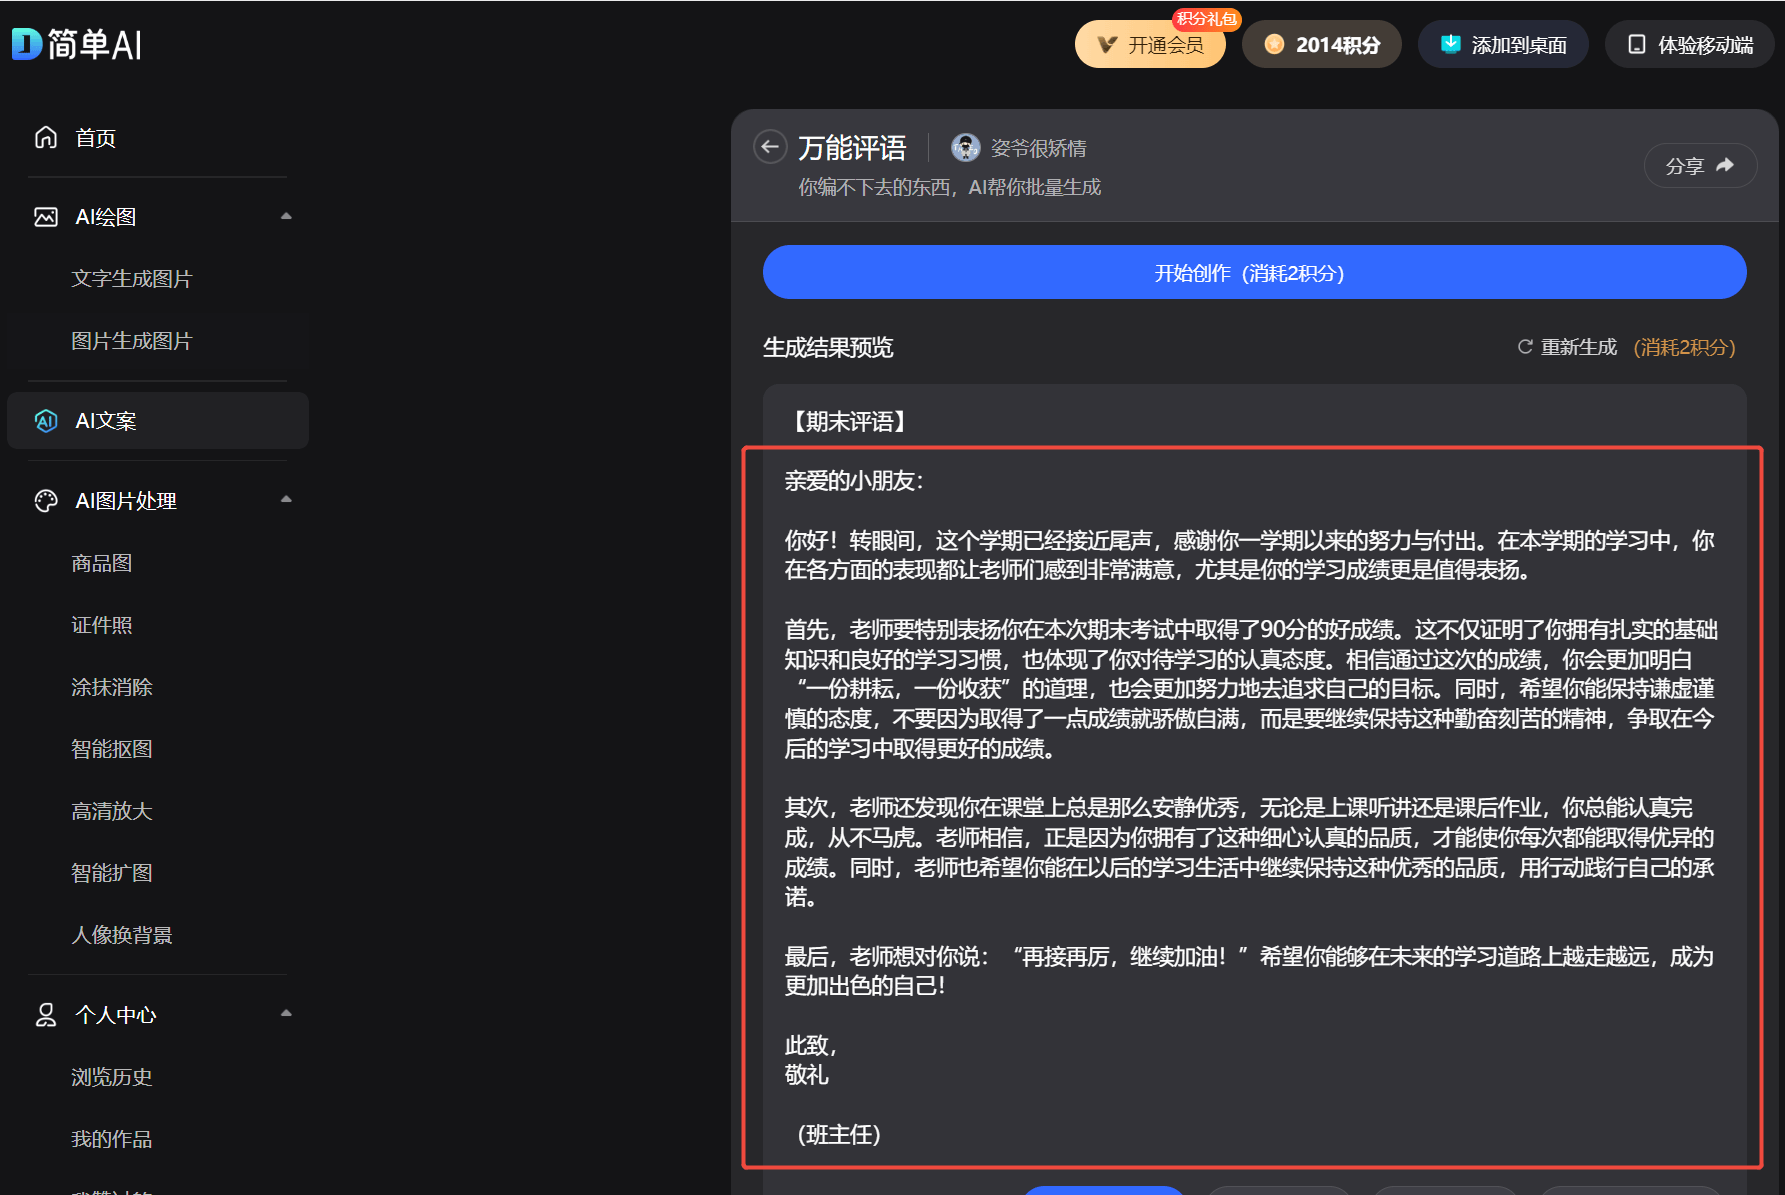The width and height of the screenshot is (1785, 1195).
Task: Click 添加到桌面 button
Action: click(1502, 45)
